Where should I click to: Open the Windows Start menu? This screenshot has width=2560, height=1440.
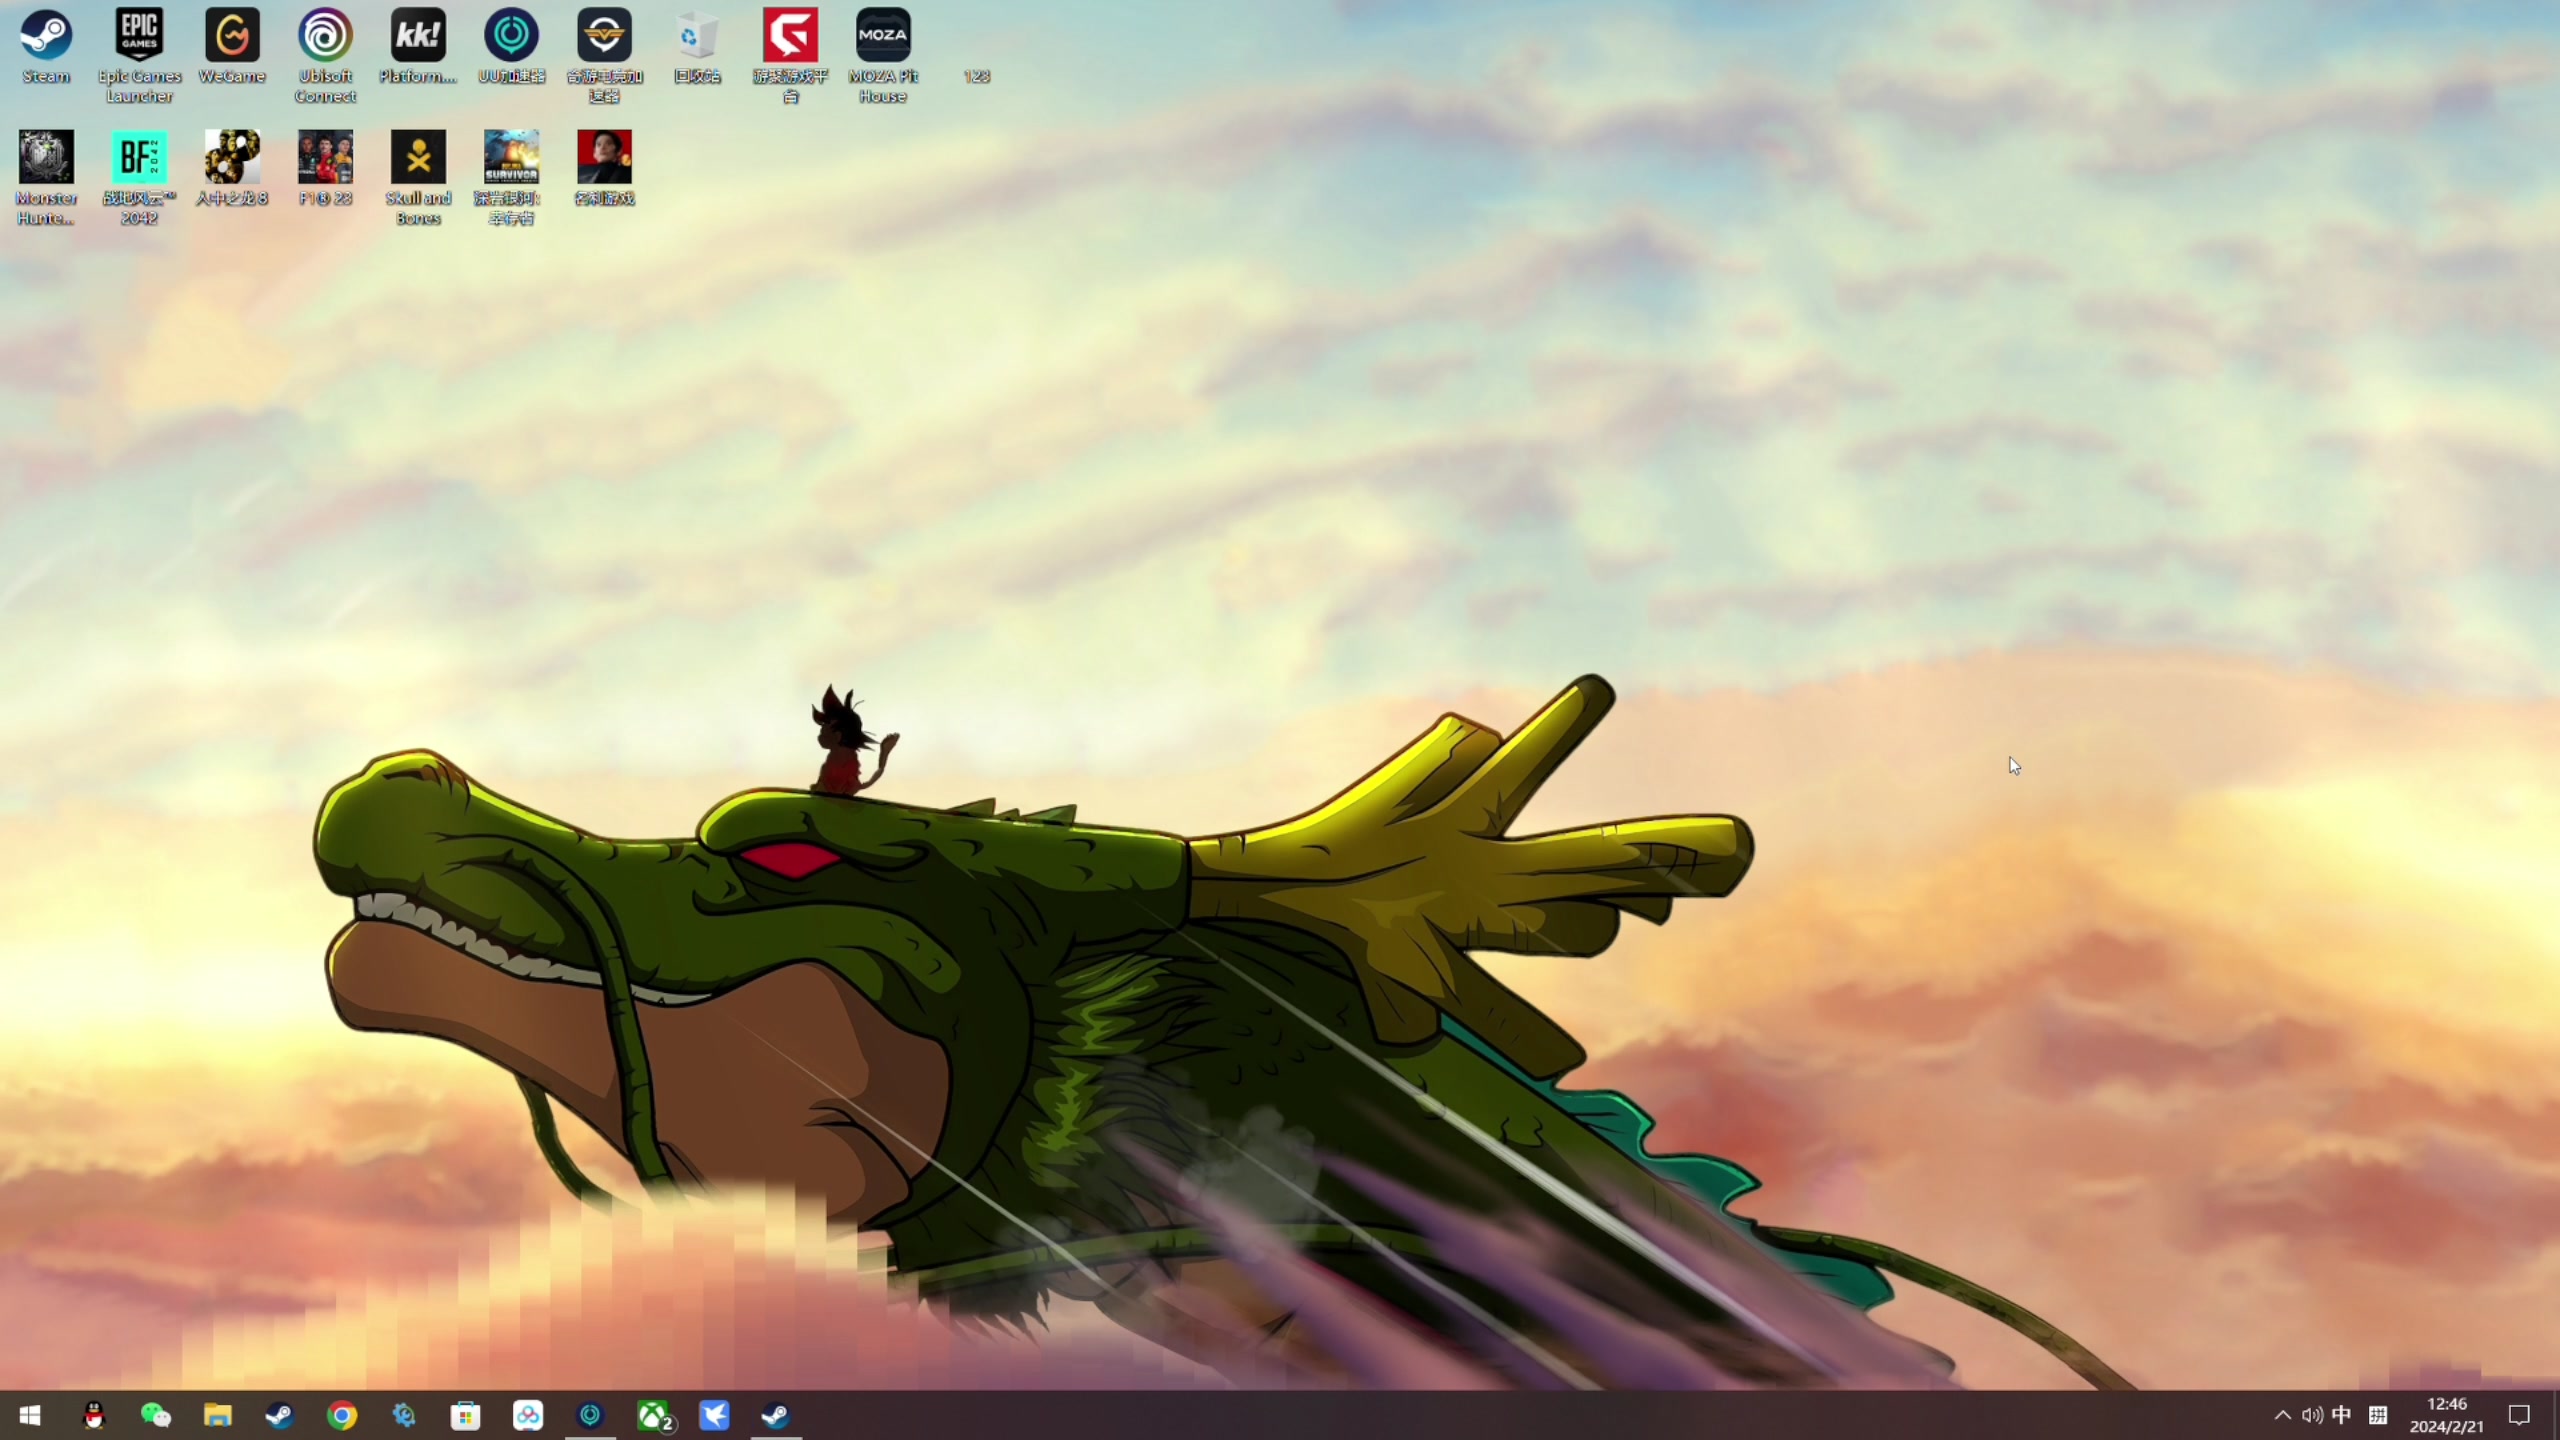[x=30, y=1415]
